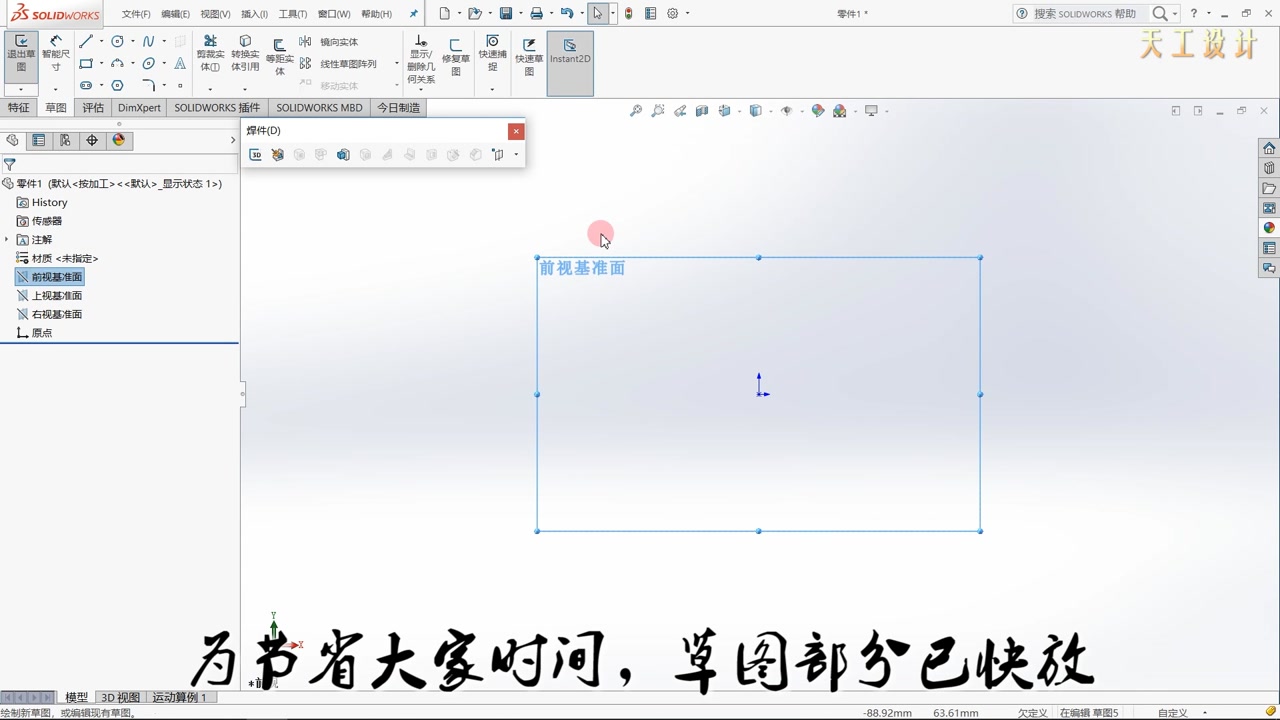The image size is (1280, 720).
Task: Click Reference Geometry icon in Weldments toolbar
Action: pos(497,154)
